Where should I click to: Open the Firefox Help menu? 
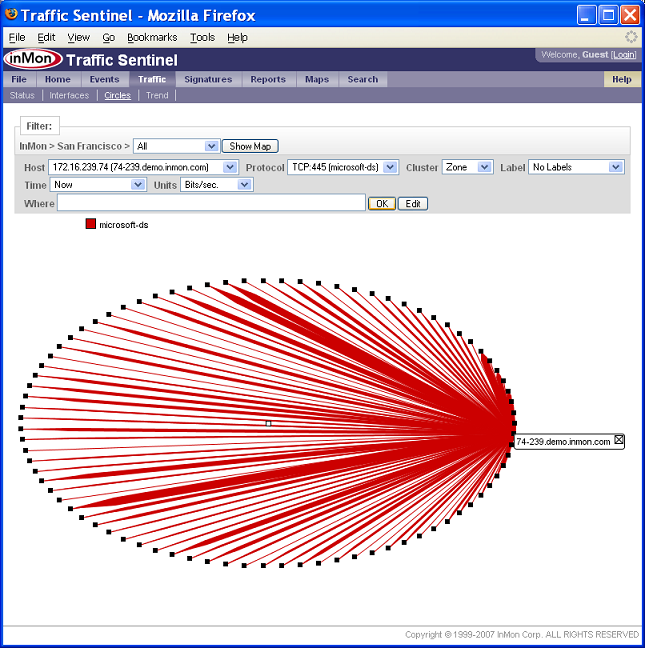pyautogui.click(x=237, y=37)
